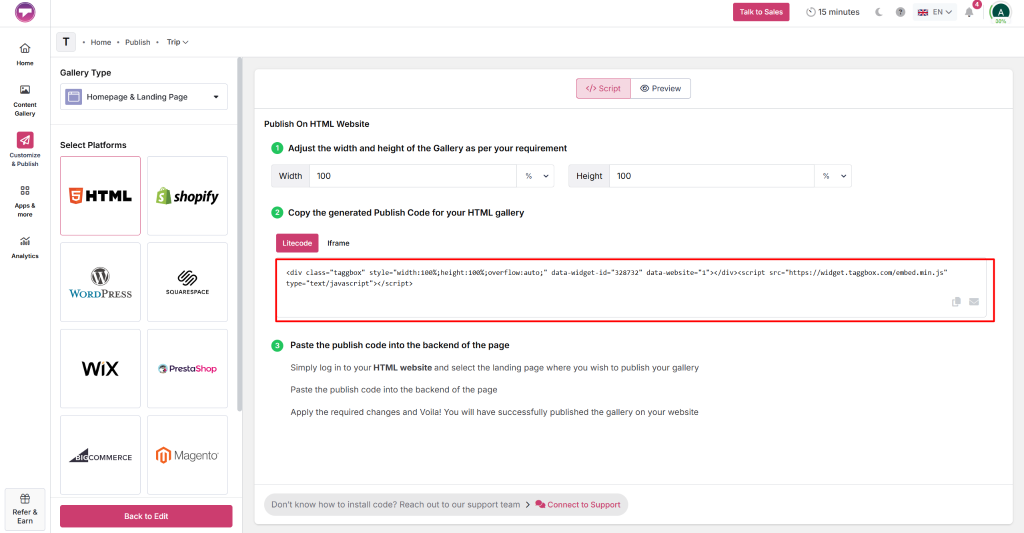Switch to the Script tab
1024x533 pixels.
pos(603,88)
